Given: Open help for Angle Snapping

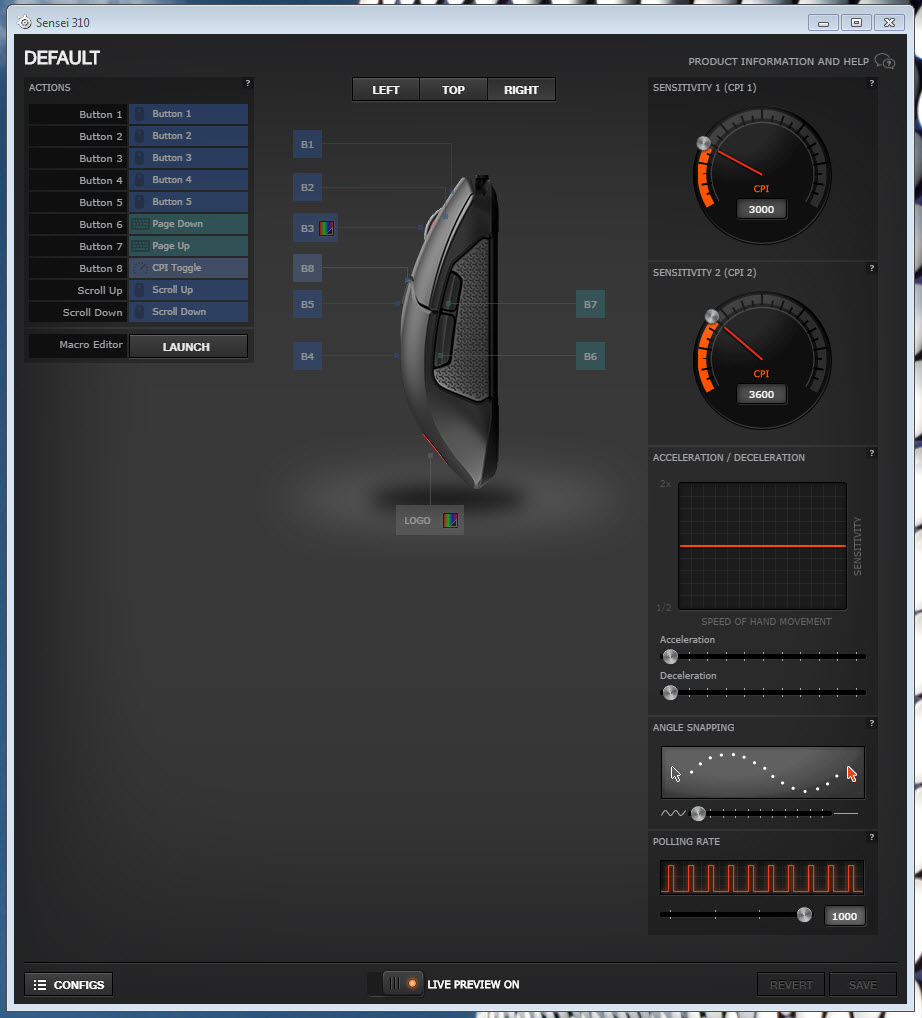Looking at the screenshot, I should (x=871, y=723).
